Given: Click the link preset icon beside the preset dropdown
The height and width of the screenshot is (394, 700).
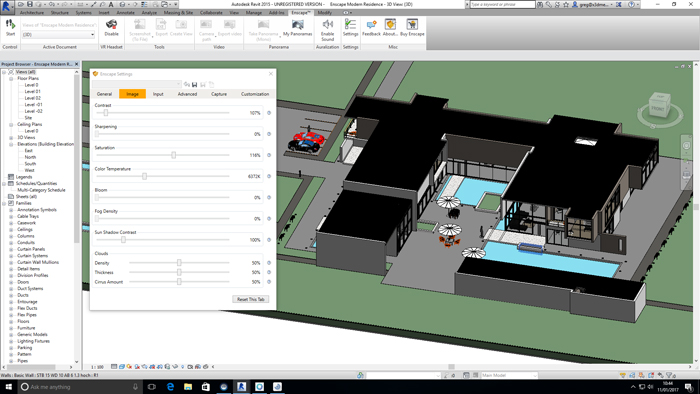Looking at the screenshot, I should click(187, 84).
